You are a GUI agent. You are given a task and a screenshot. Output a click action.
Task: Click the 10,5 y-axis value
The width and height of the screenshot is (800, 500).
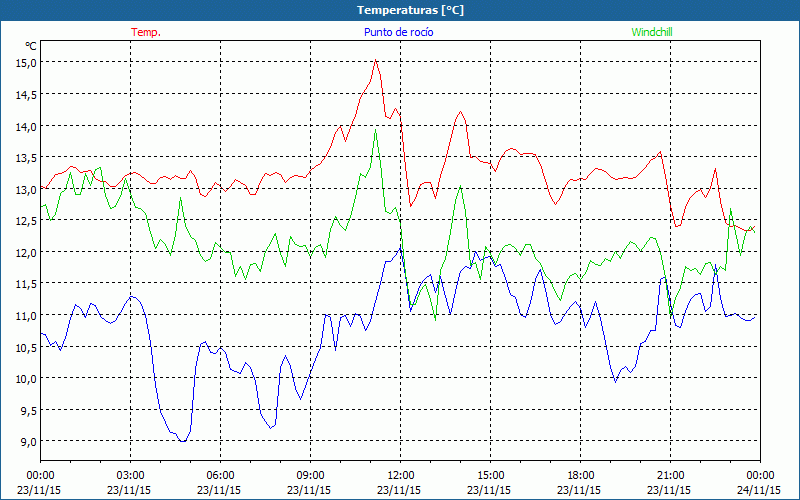click(27, 347)
